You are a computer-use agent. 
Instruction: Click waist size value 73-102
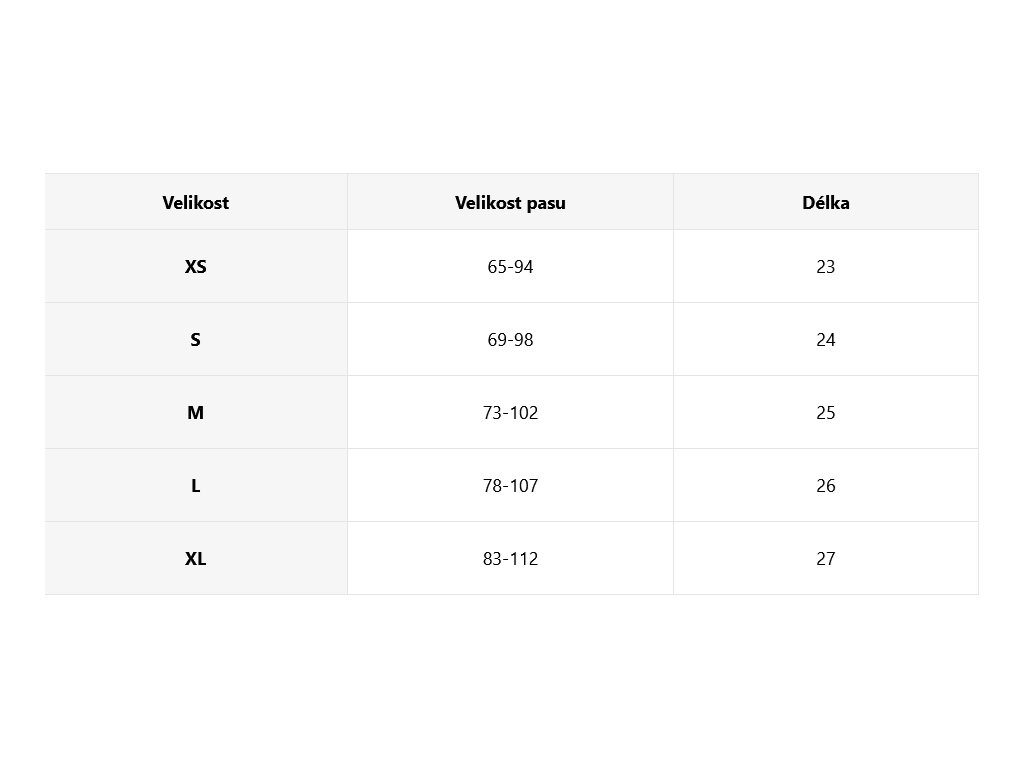pyautogui.click(x=510, y=413)
